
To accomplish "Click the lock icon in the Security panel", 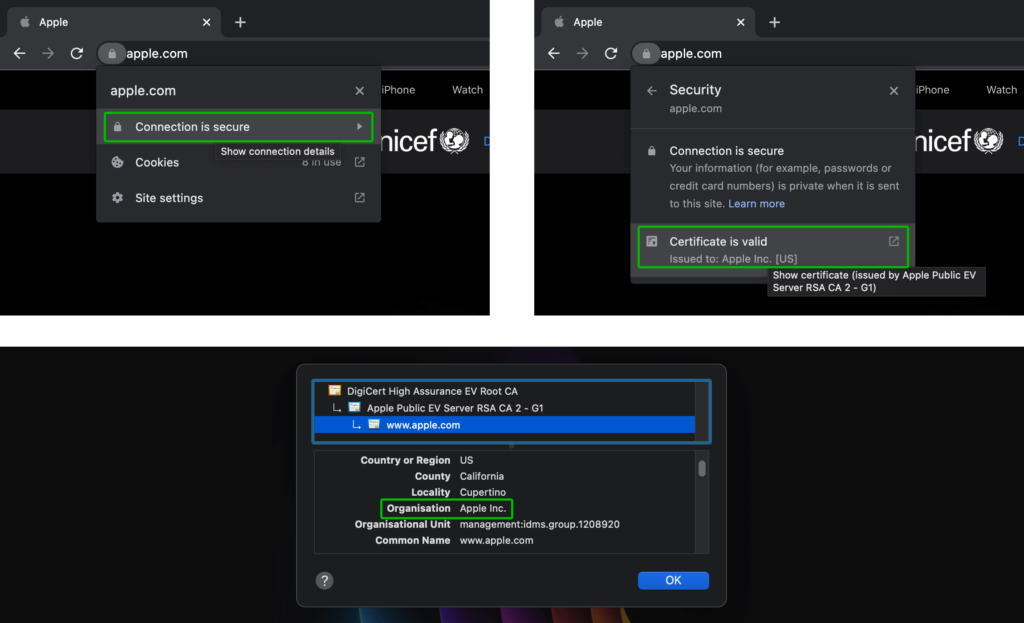I will (652, 151).
